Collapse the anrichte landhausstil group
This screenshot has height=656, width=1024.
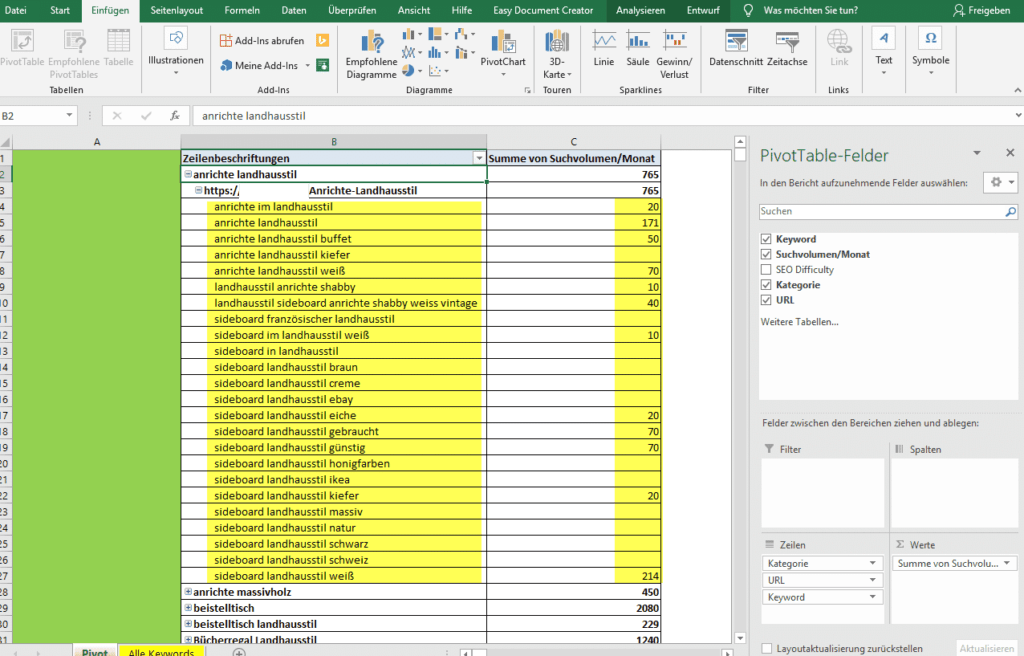188,174
